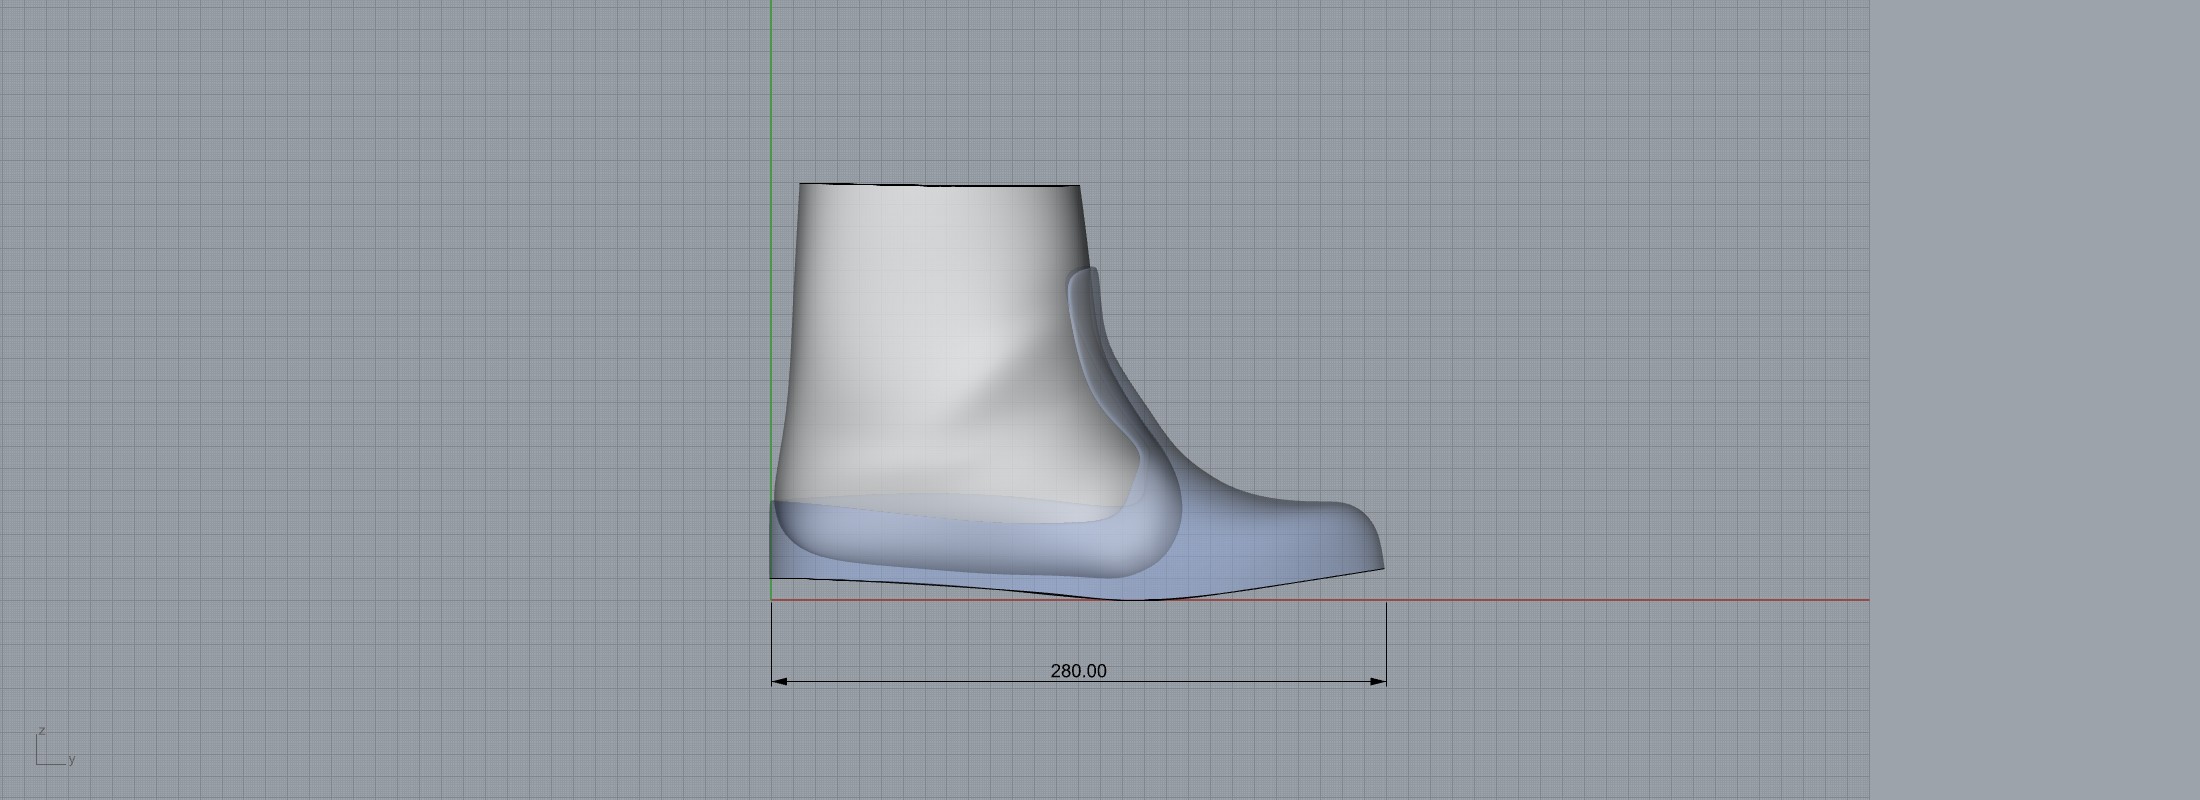Click the y label on the axes icon
2200x800 pixels.
(x=72, y=759)
